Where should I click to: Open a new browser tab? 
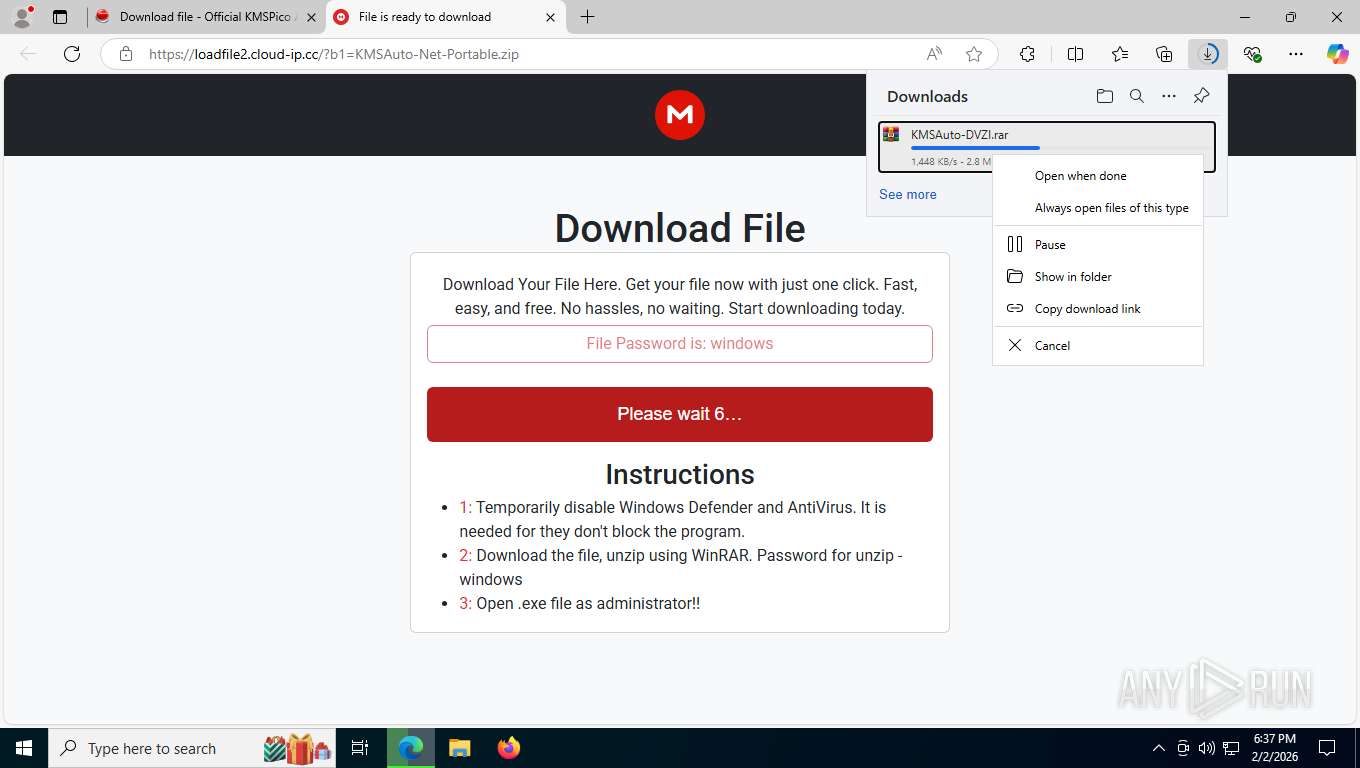coord(588,17)
